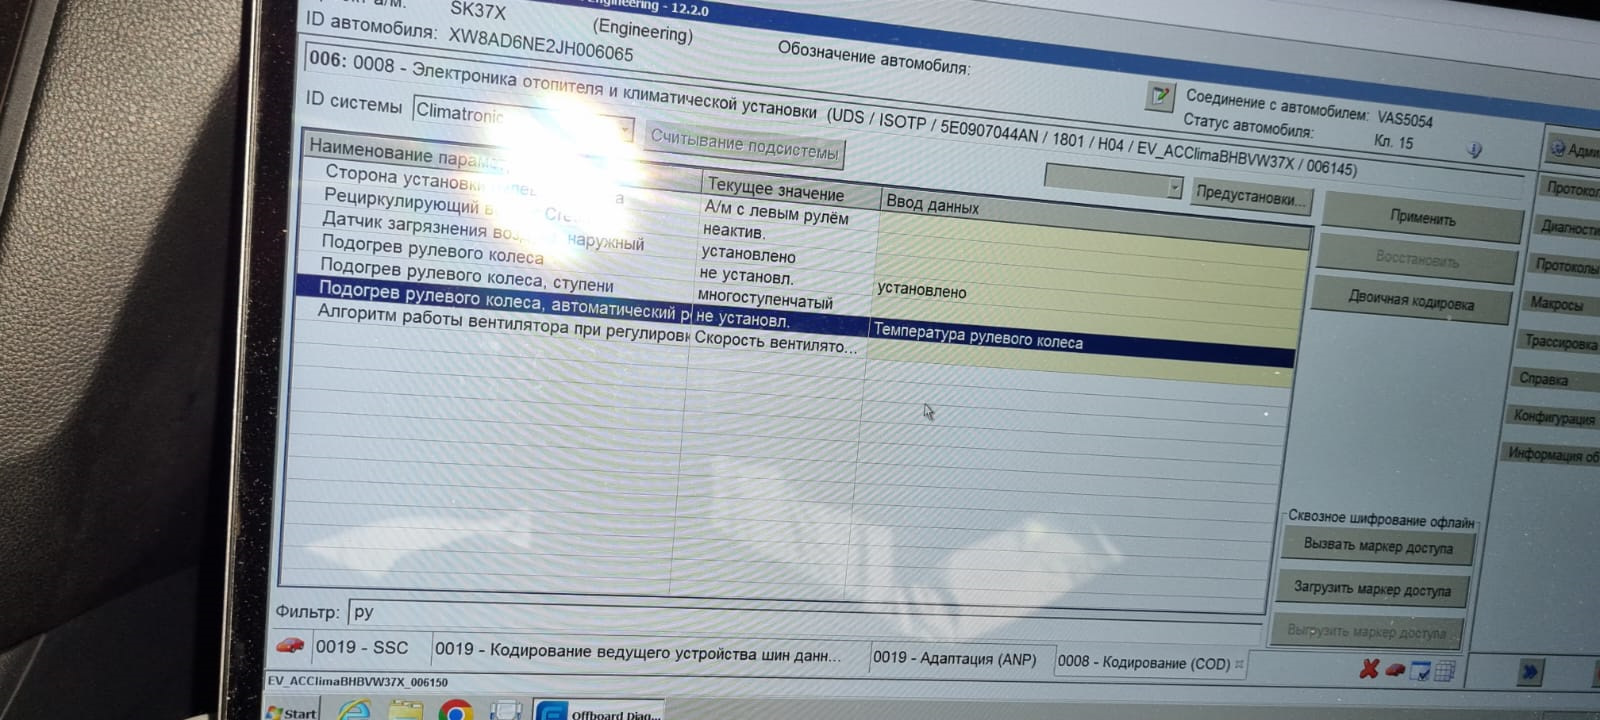Click the notepad edit icon near connection info

(1160, 97)
